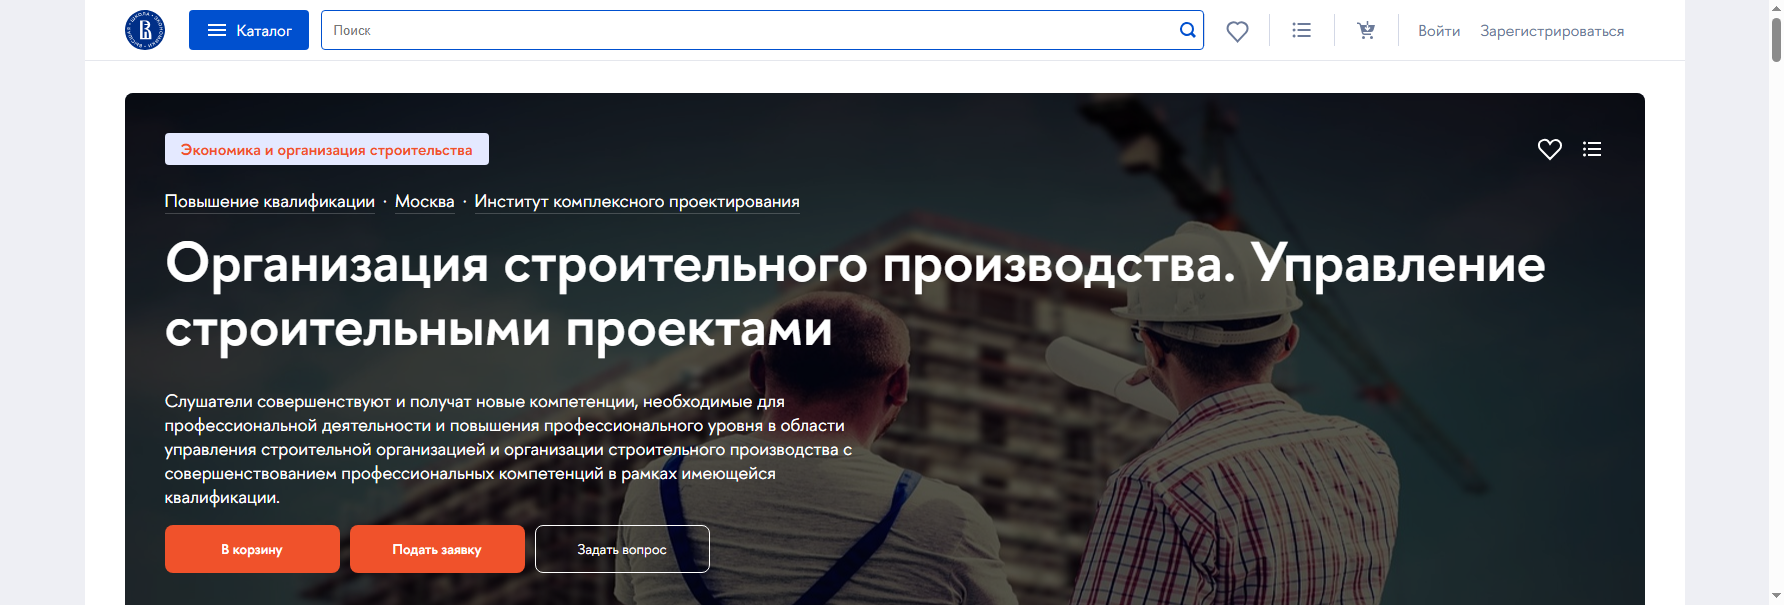The height and width of the screenshot is (605, 1784).
Task: Click the Задать вопрос button
Action: coord(622,549)
